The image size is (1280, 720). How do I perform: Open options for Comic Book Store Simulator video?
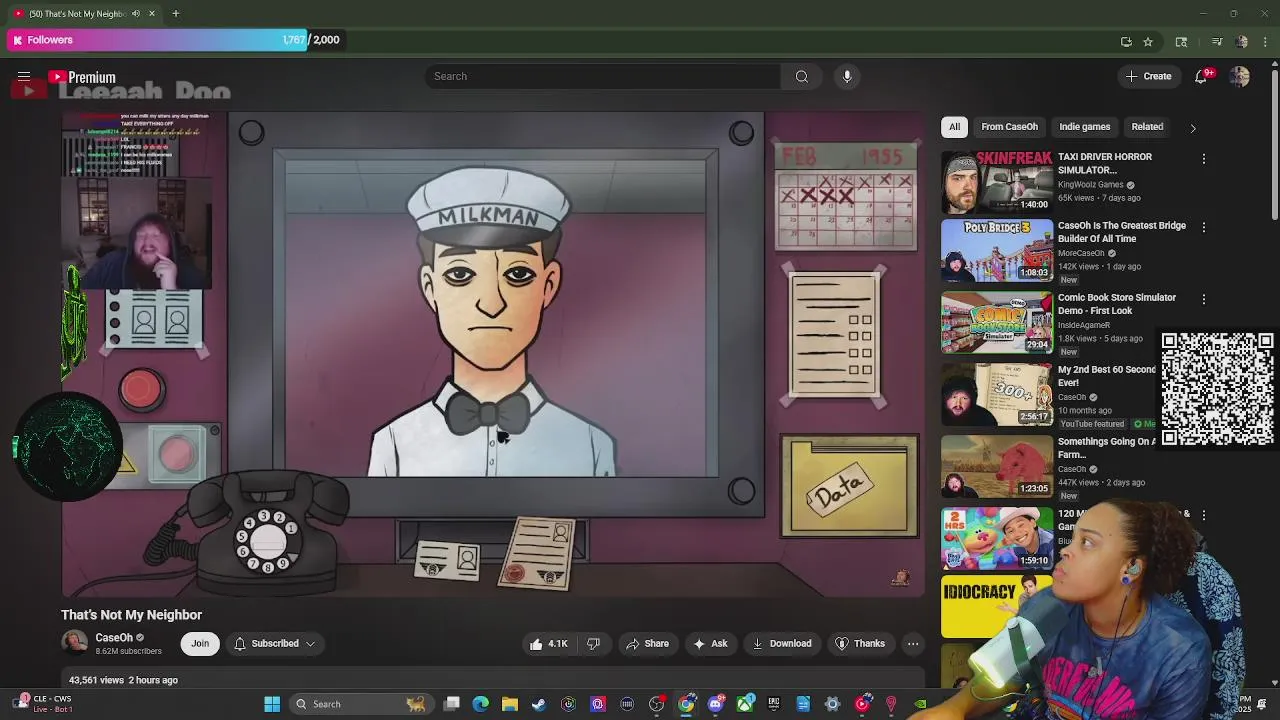click(1204, 299)
